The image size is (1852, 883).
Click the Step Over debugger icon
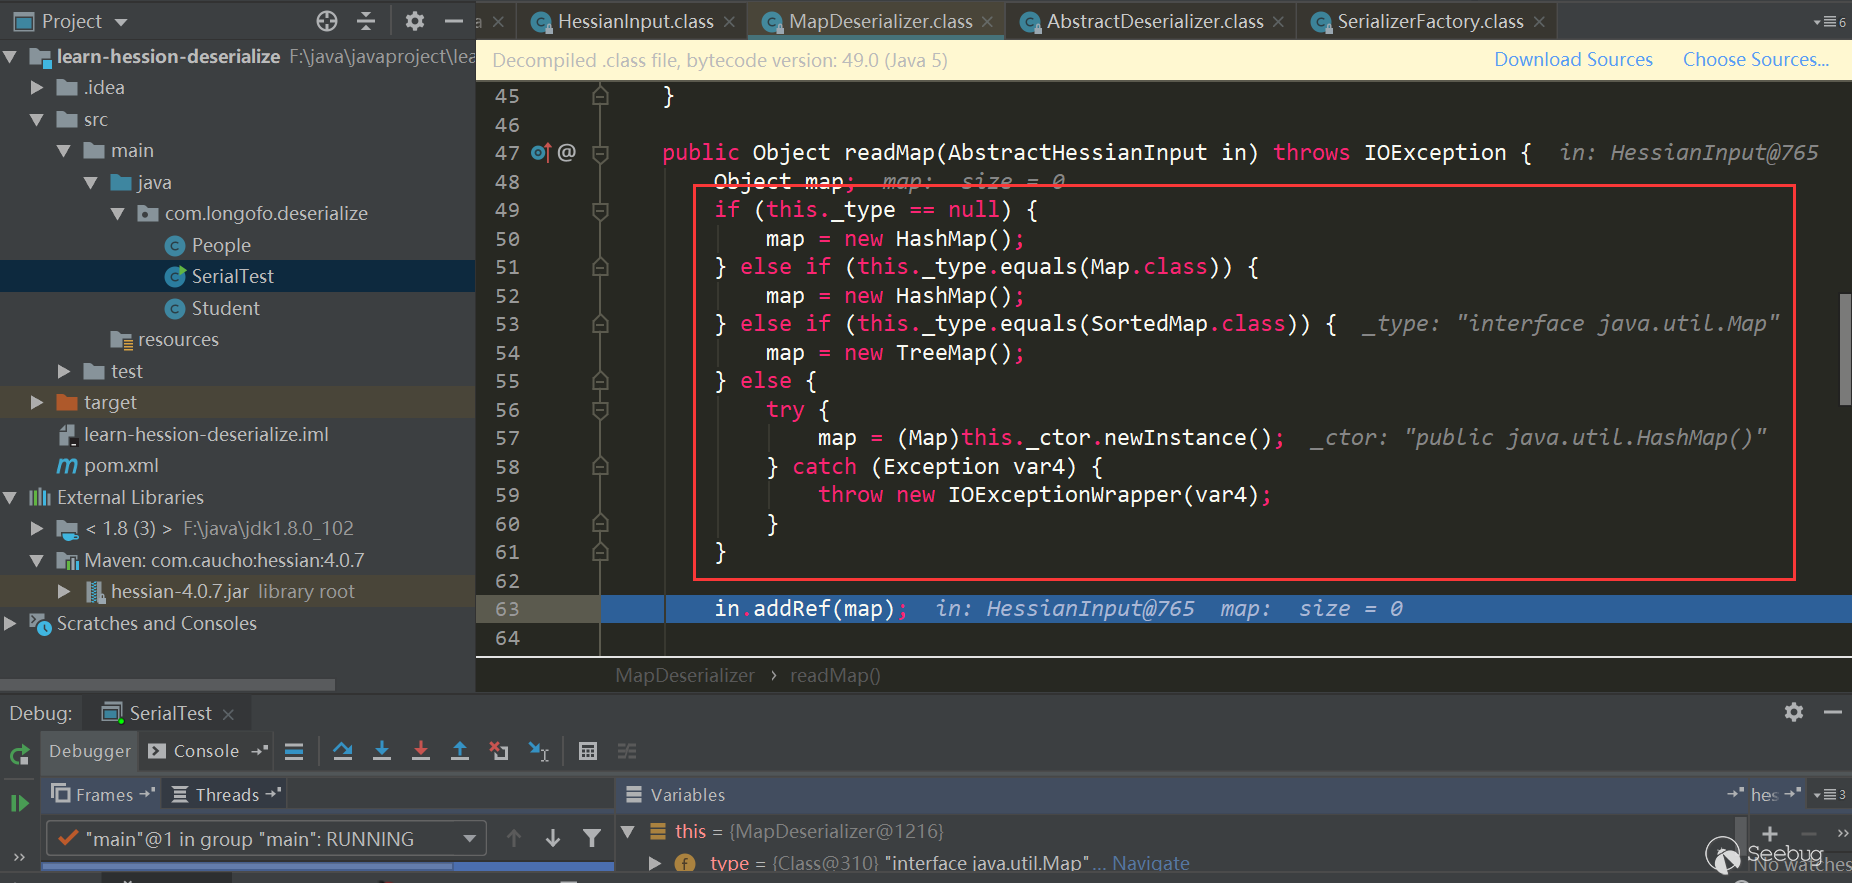[342, 751]
